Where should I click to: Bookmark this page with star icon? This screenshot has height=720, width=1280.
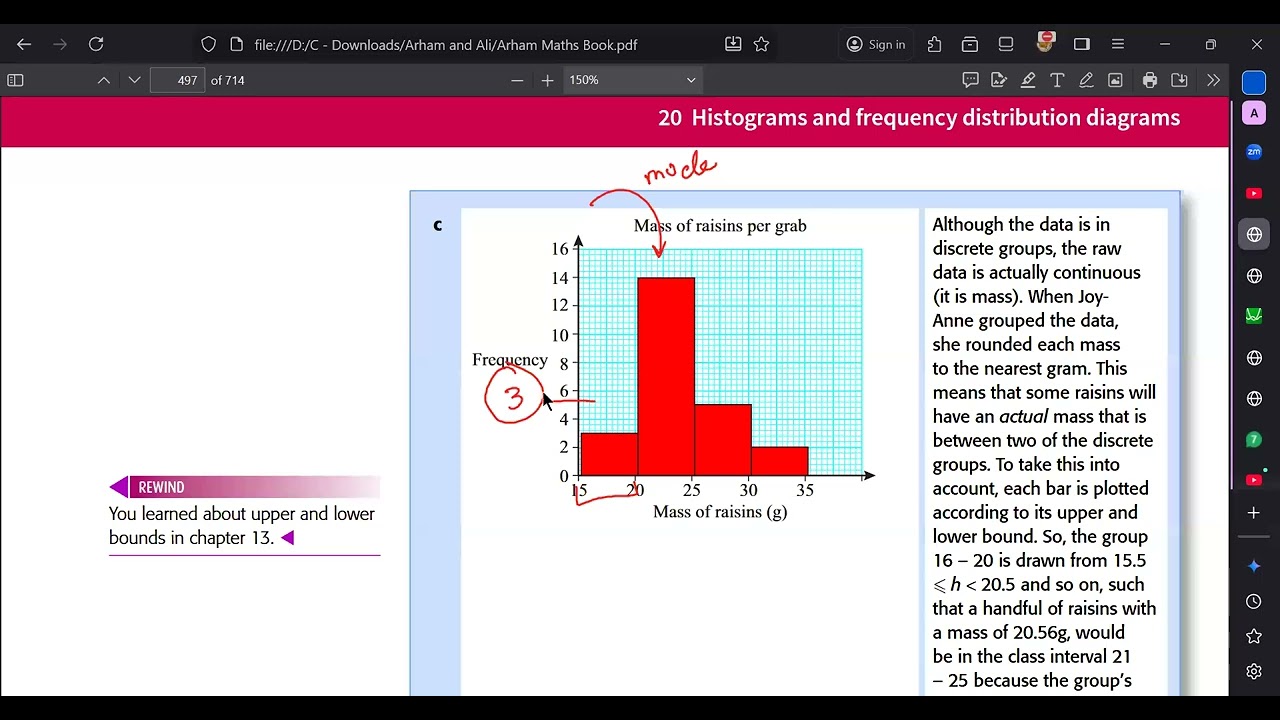(761, 44)
